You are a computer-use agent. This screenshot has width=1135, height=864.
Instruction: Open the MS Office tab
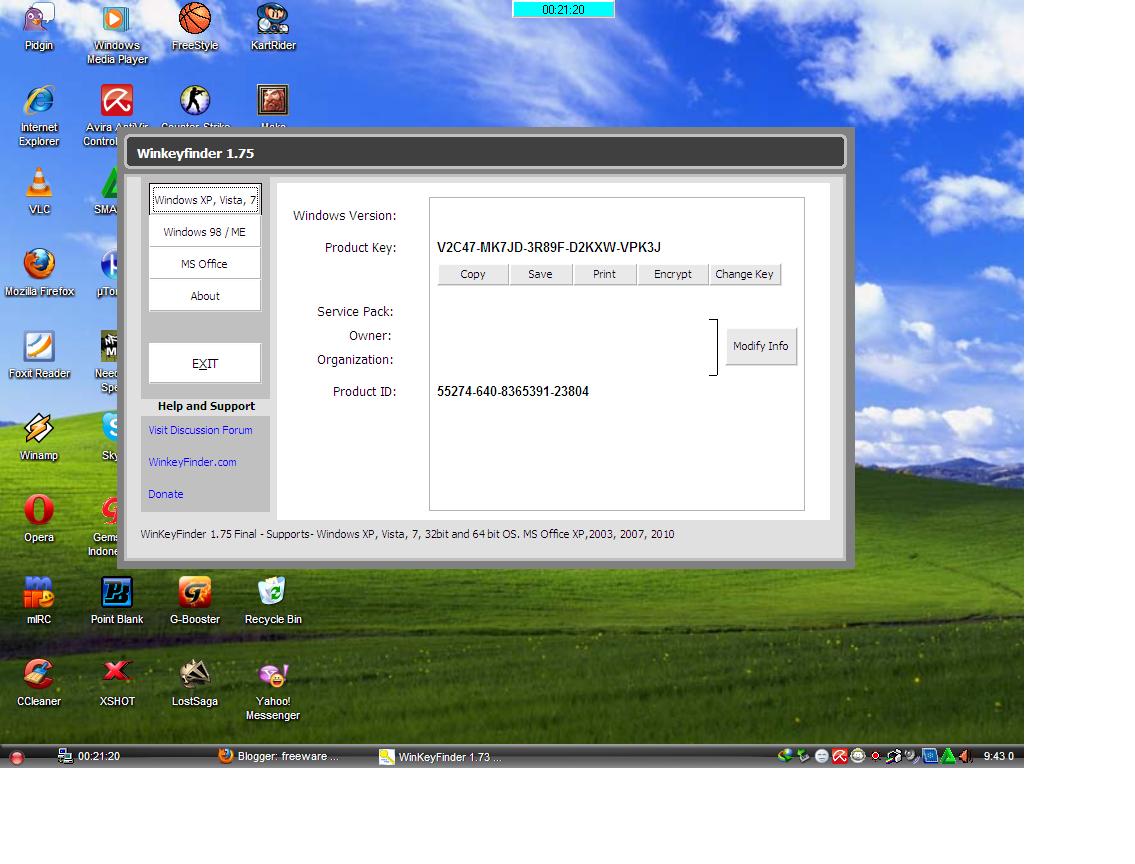[205, 263]
